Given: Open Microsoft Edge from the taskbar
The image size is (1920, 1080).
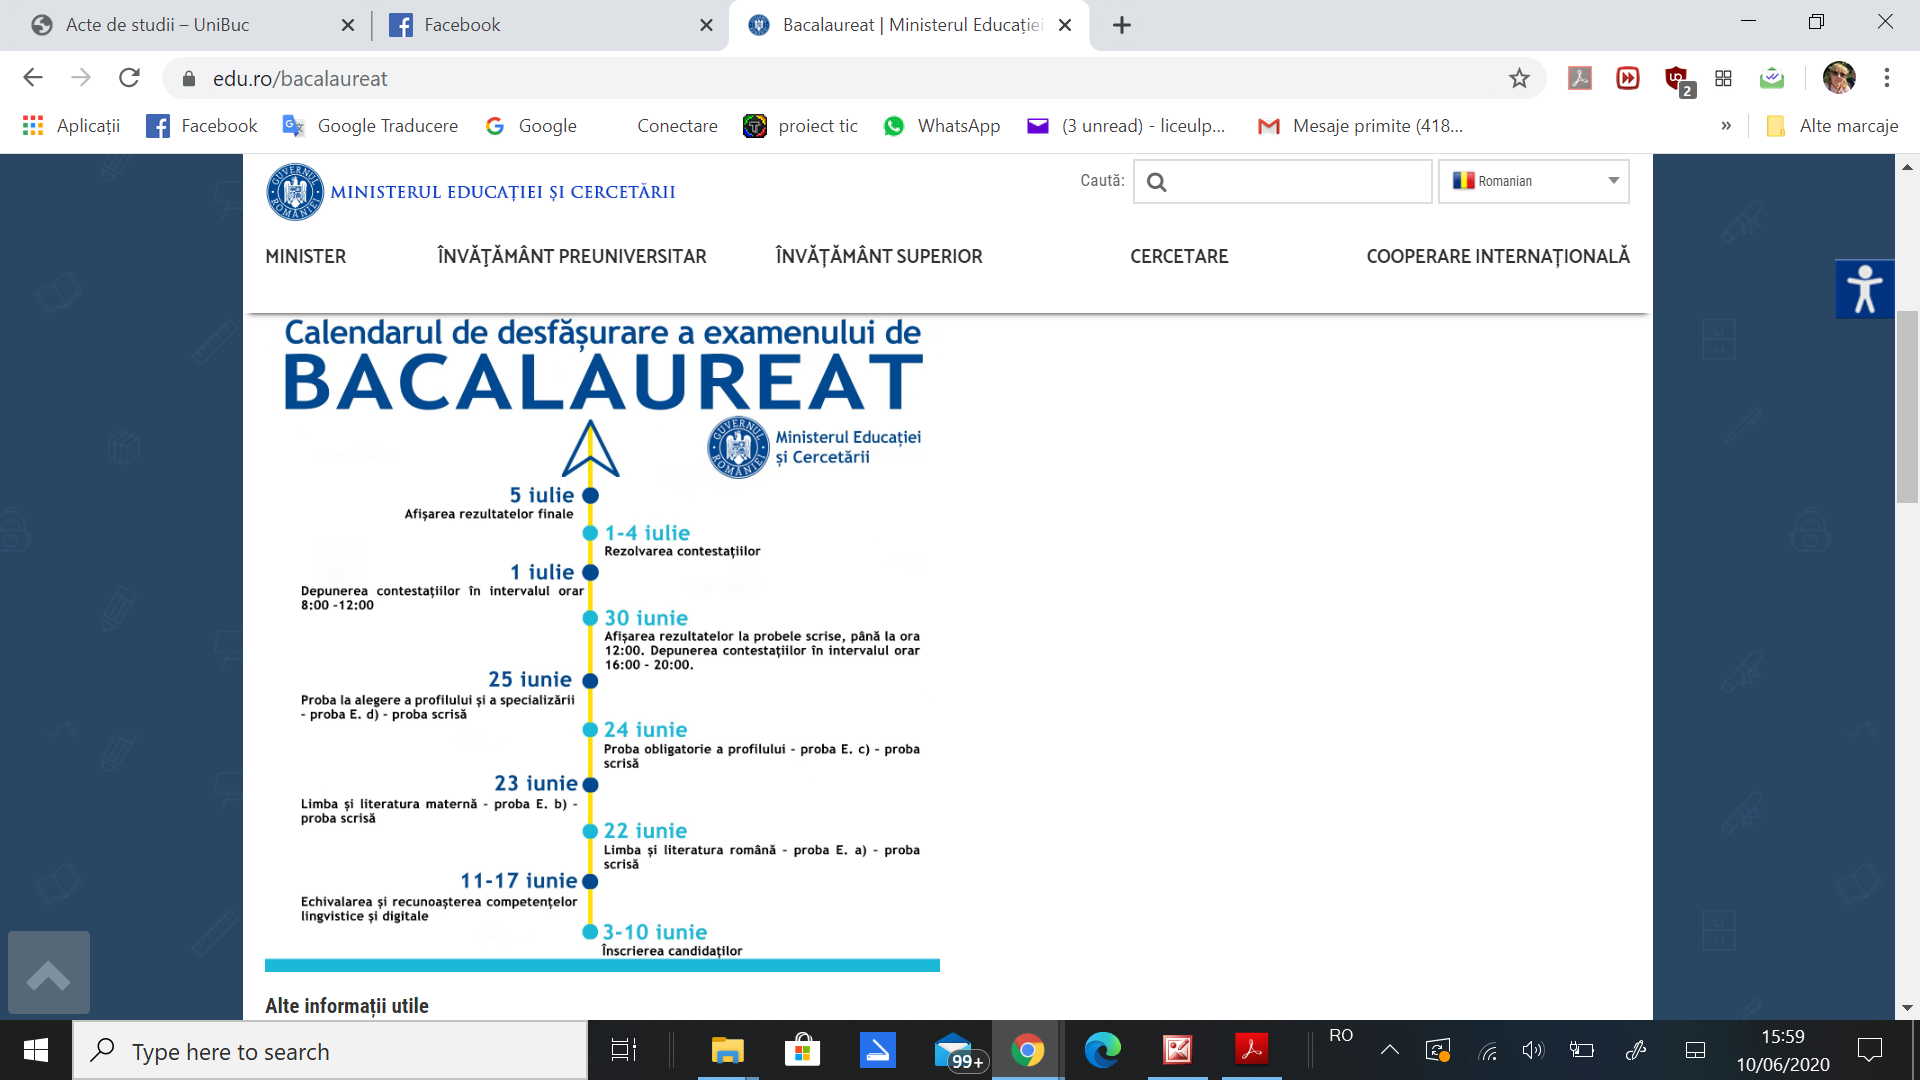Looking at the screenshot, I should point(1102,1050).
